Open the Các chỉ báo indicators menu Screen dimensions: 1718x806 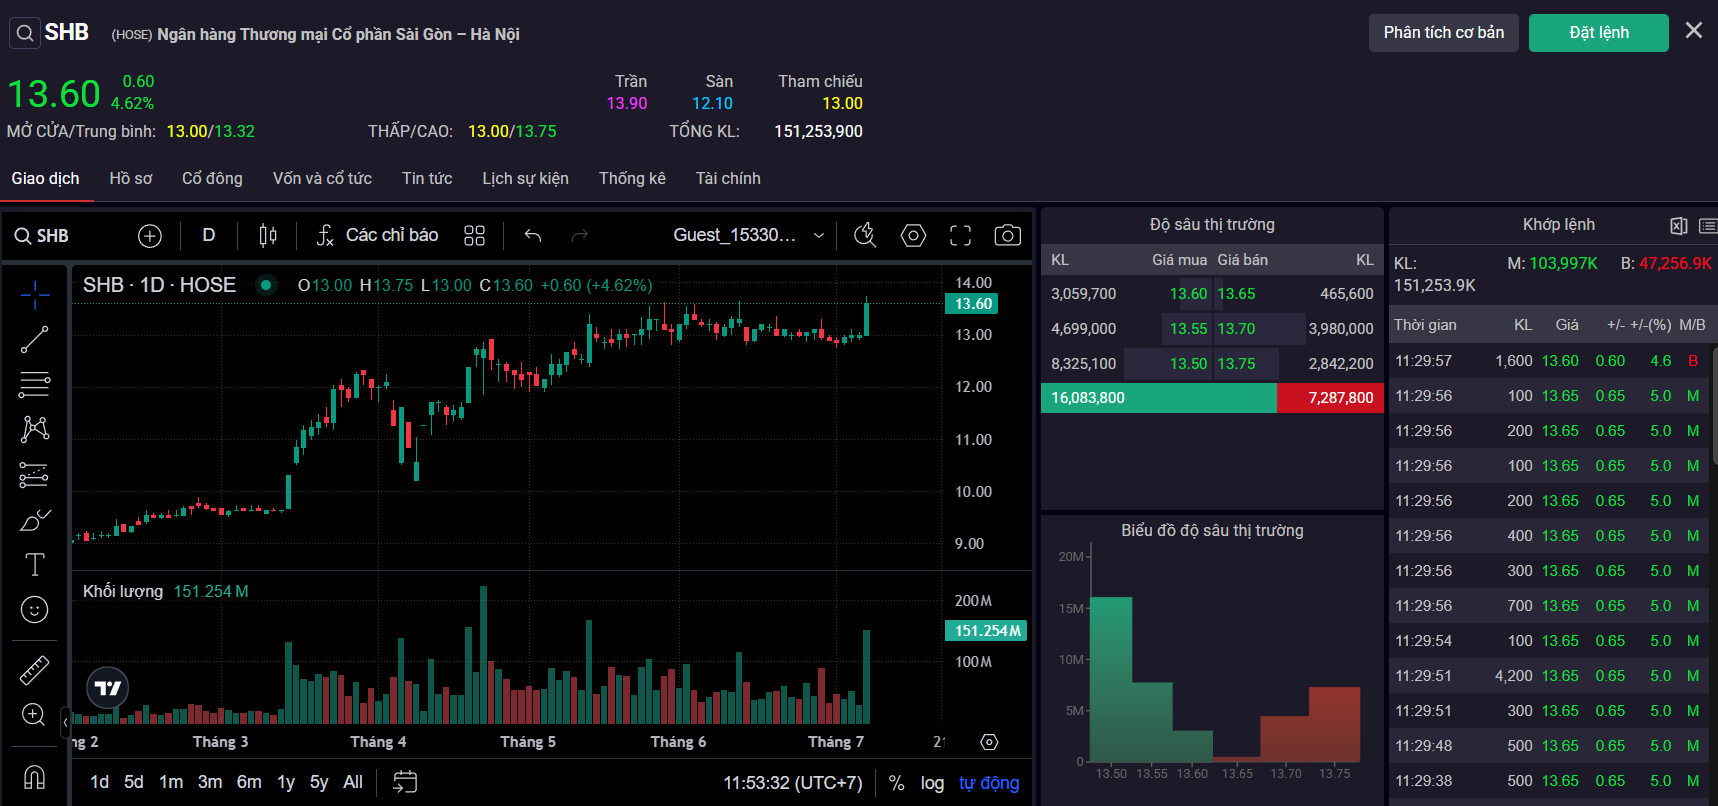pyautogui.click(x=378, y=236)
